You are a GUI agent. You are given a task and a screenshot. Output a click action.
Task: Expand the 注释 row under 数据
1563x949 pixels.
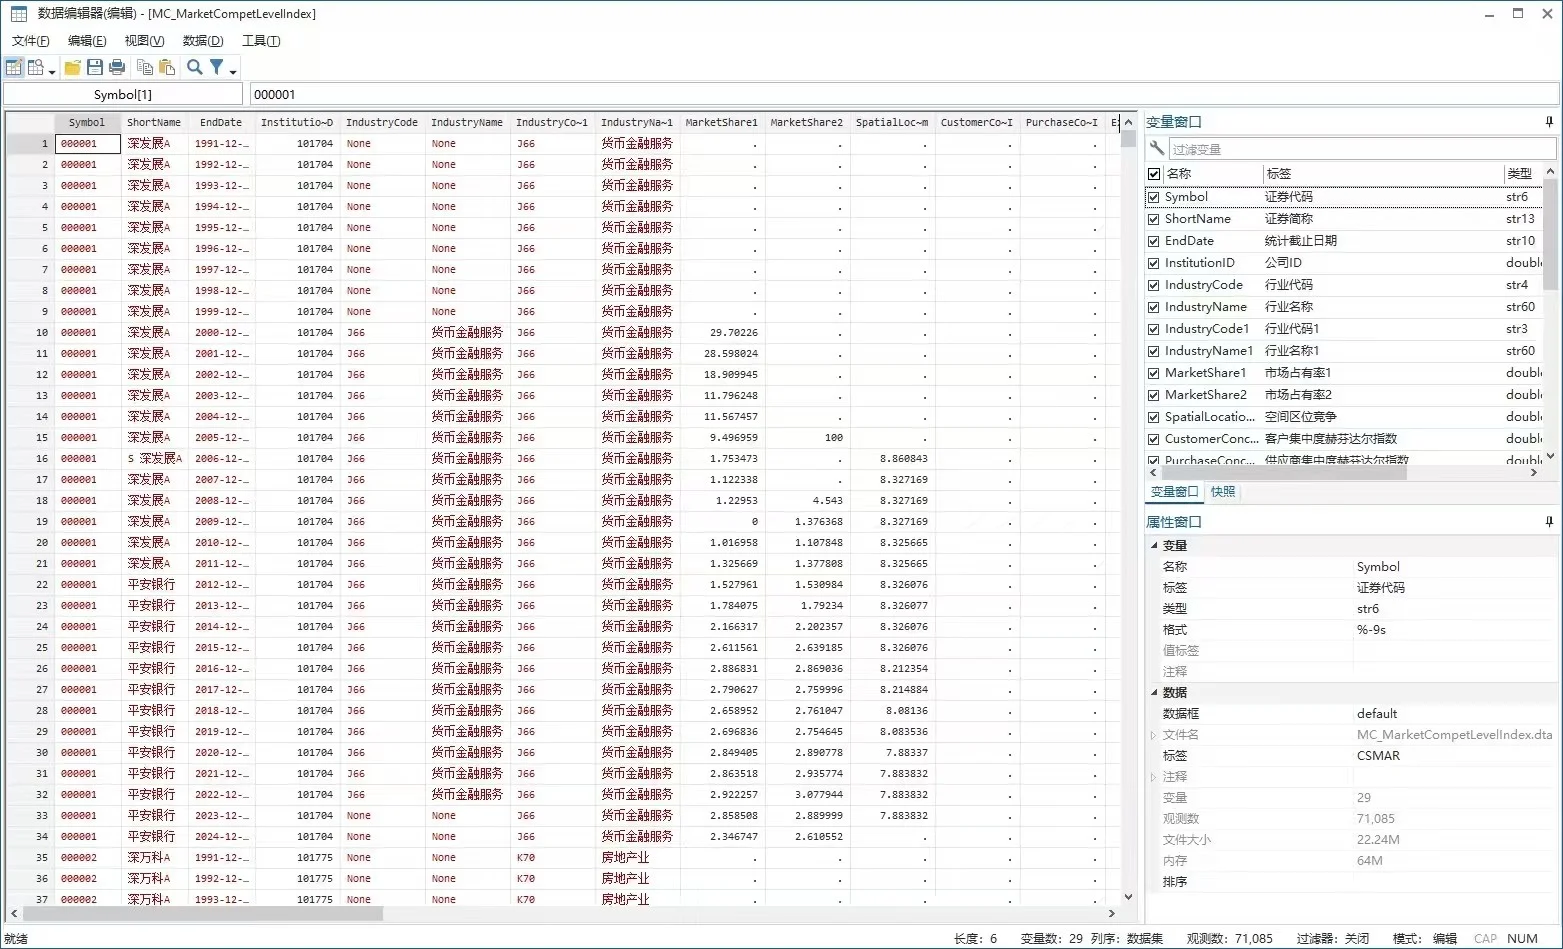[1154, 777]
